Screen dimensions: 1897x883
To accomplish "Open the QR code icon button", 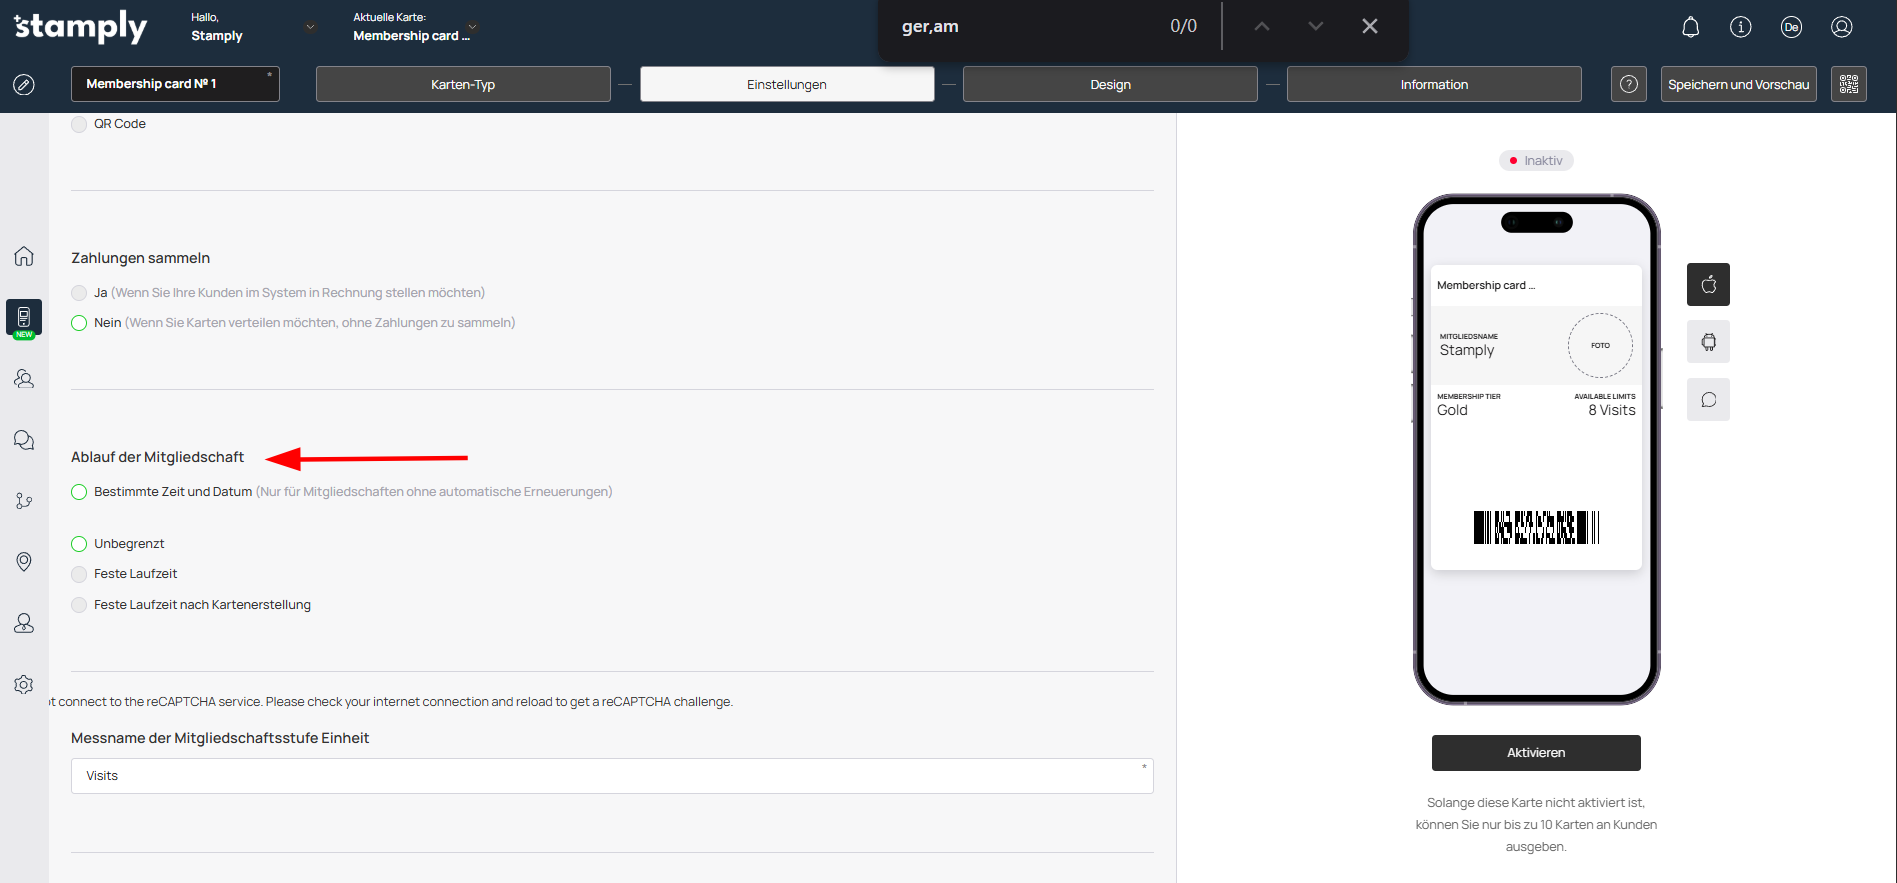I will point(1848,84).
